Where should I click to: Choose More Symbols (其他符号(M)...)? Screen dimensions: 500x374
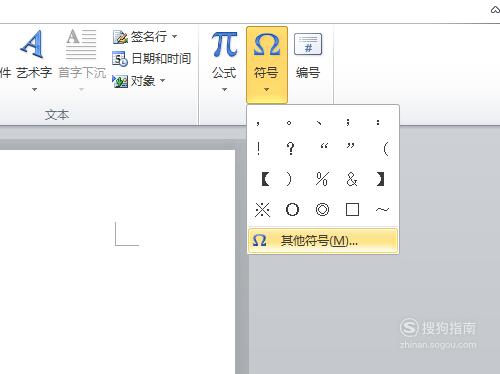pos(323,240)
